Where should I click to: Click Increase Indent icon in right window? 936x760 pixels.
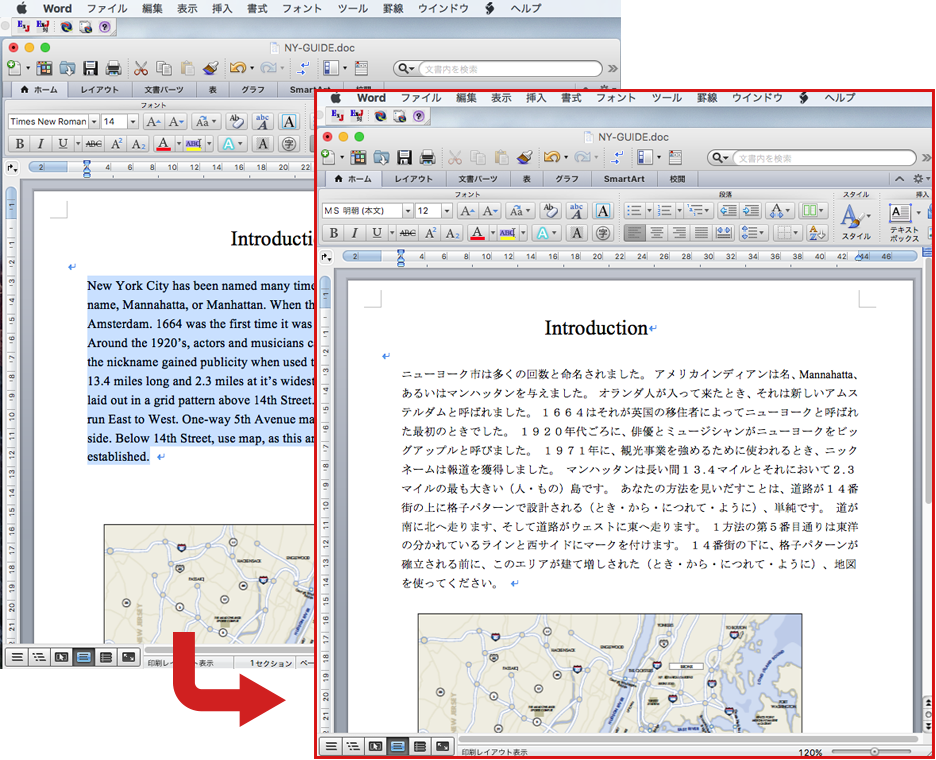click(750, 211)
